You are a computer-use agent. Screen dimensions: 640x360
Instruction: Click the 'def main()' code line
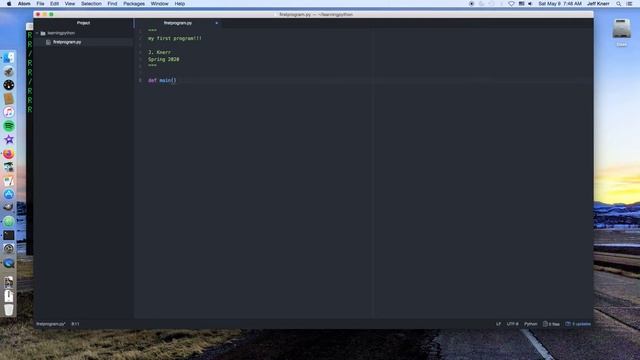pyautogui.click(x=162, y=80)
